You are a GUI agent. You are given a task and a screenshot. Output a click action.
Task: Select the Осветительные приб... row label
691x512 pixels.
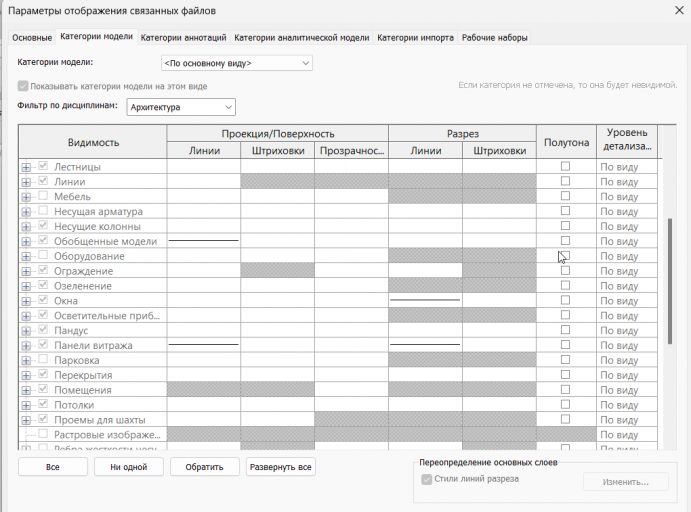107,316
